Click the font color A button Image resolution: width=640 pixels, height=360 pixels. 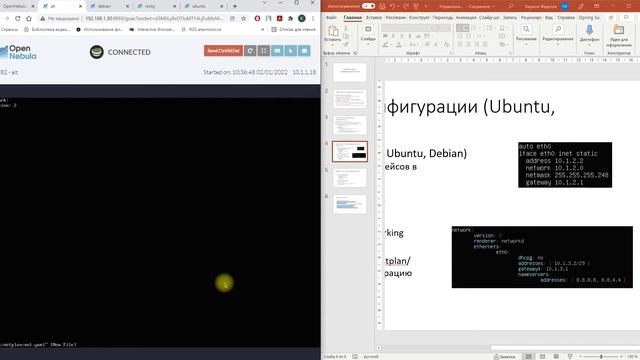[399, 44]
